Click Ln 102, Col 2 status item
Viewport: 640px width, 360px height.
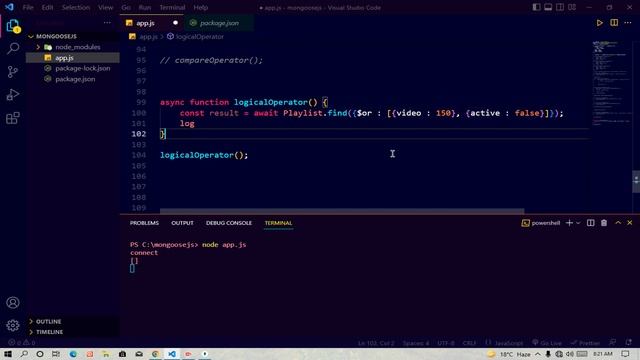click(x=376, y=343)
